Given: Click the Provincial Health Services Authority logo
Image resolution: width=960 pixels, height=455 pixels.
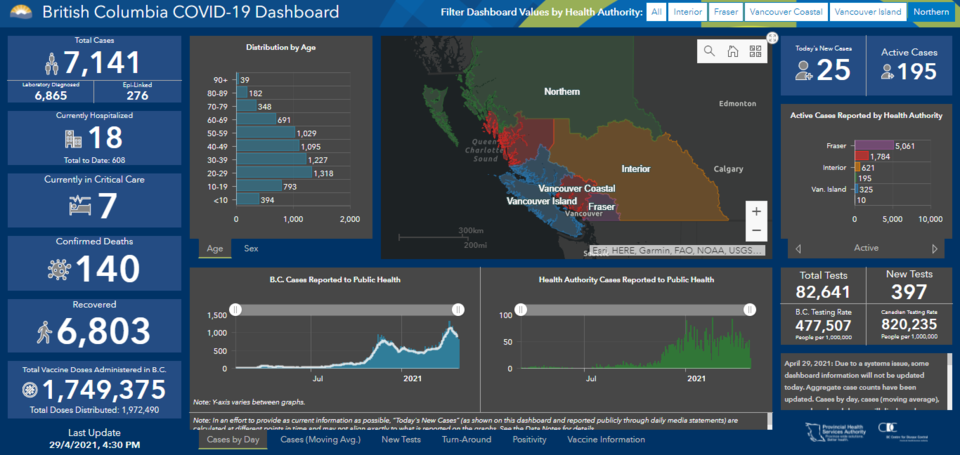Looking at the screenshot, I should [x=836, y=432].
